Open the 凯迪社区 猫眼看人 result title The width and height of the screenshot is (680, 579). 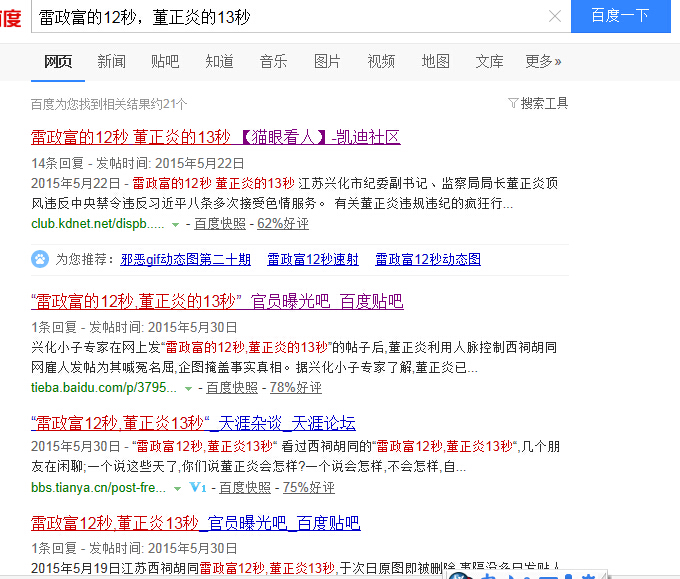pyautogui.click(x=215, y=137)
